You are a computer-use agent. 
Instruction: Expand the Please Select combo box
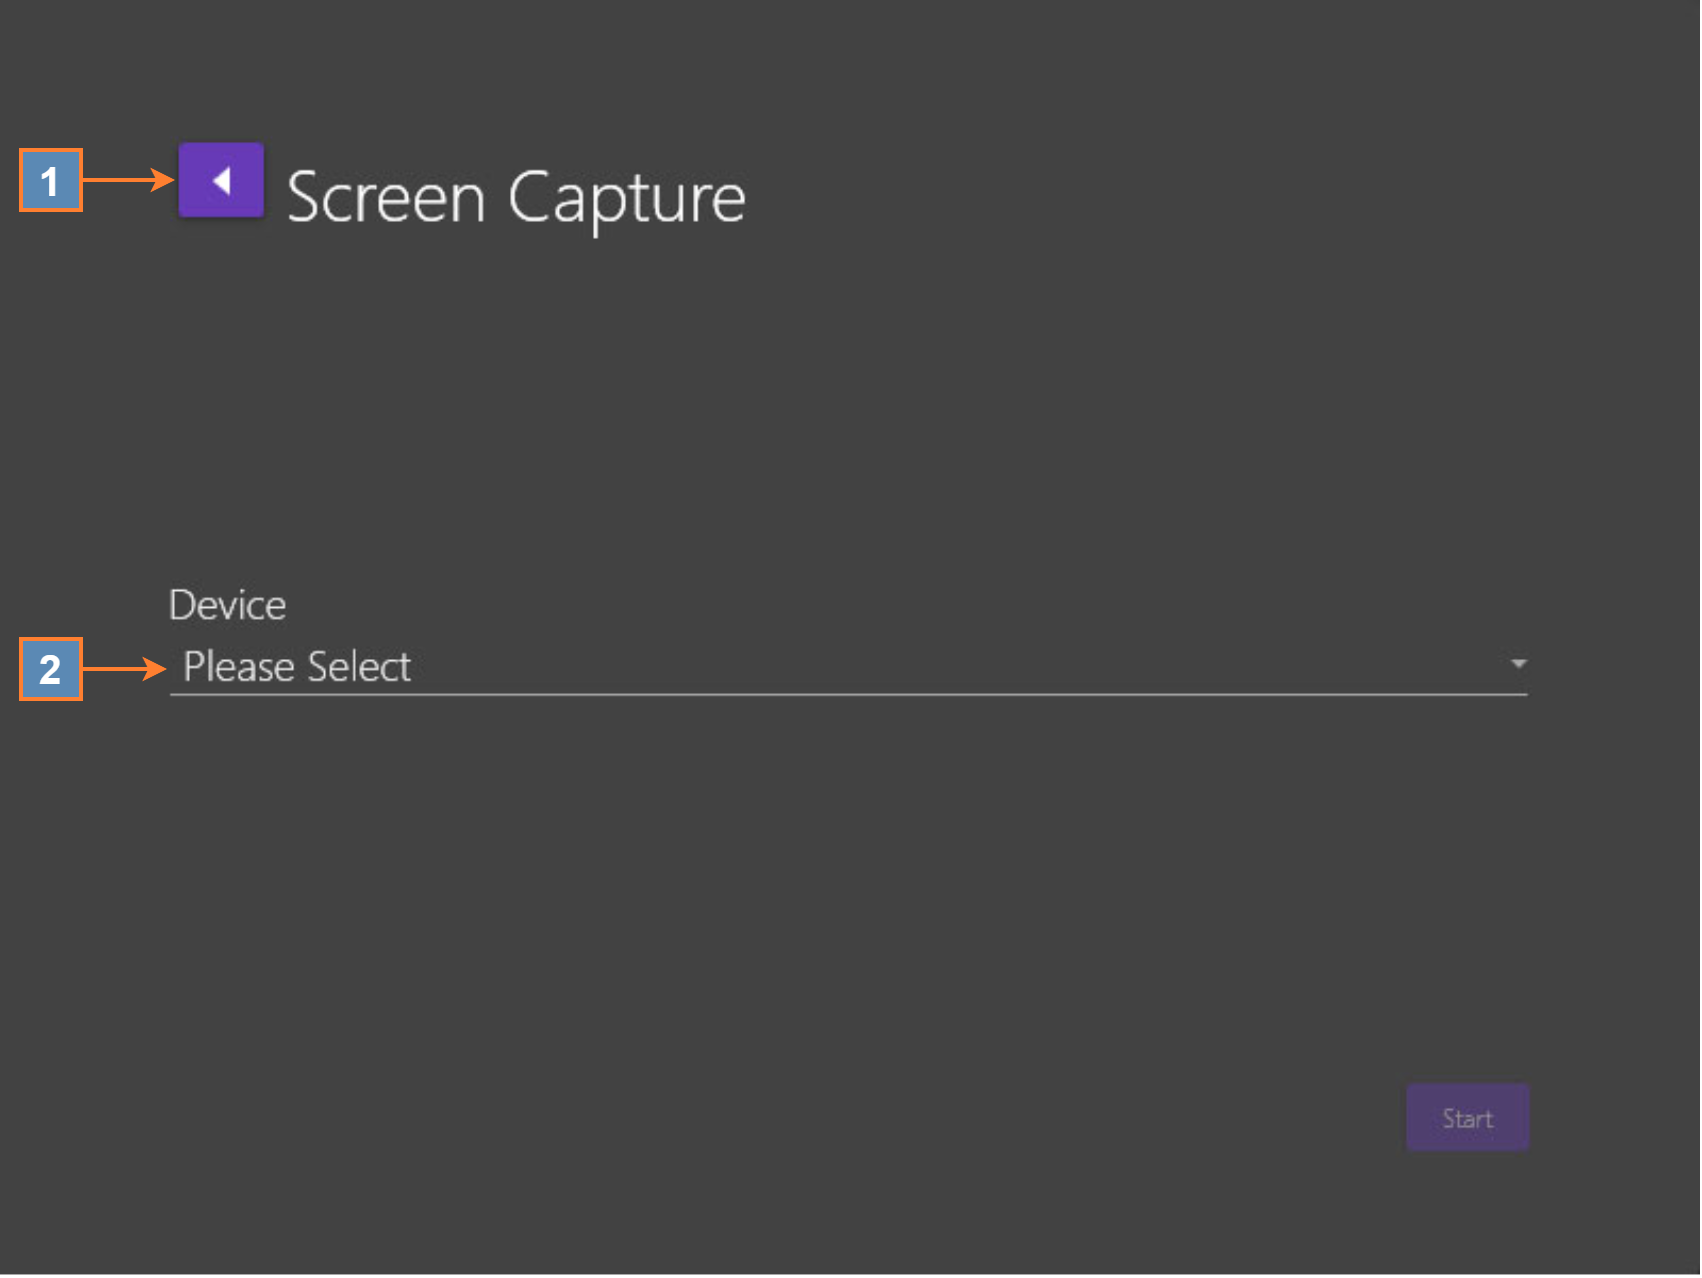click(848, 667)
